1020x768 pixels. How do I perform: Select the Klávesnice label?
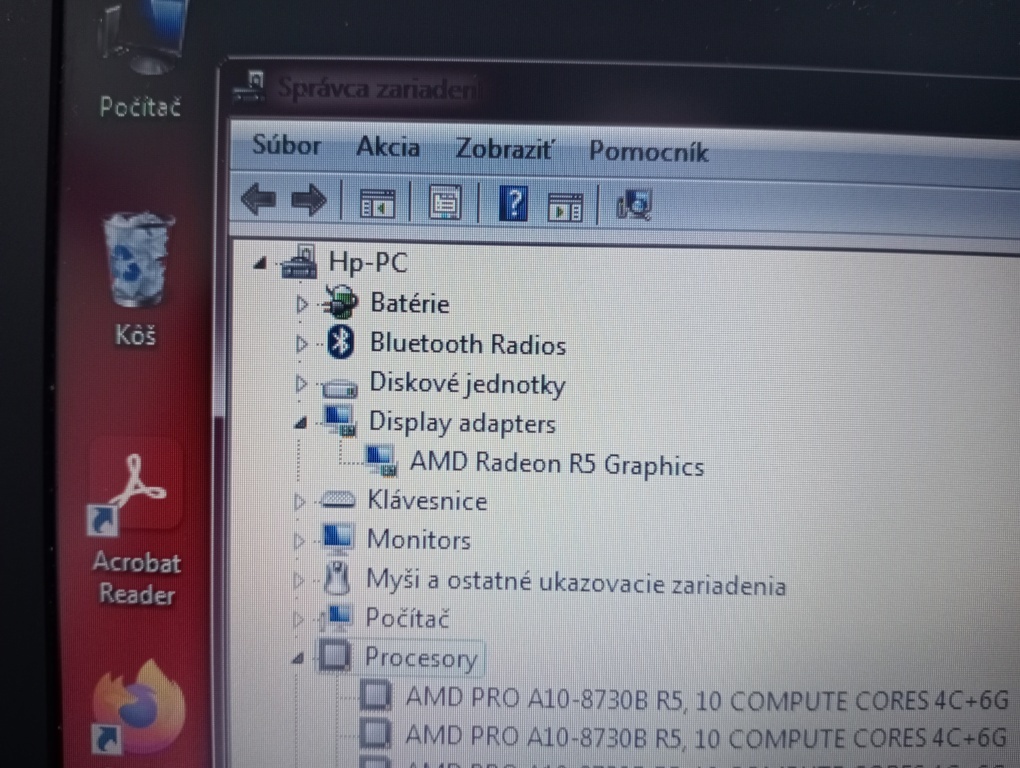[427, 501]
